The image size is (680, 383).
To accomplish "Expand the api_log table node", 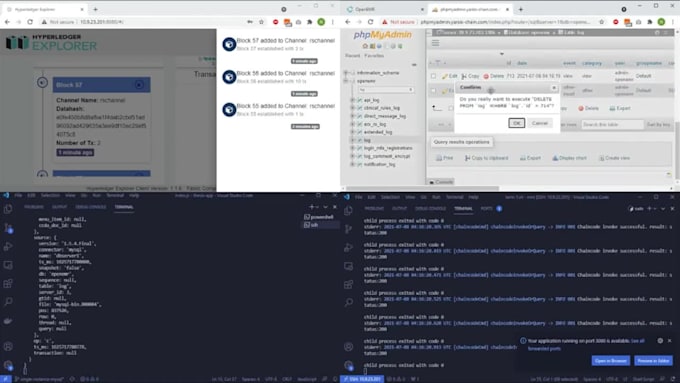I will [x=353, y=100].
